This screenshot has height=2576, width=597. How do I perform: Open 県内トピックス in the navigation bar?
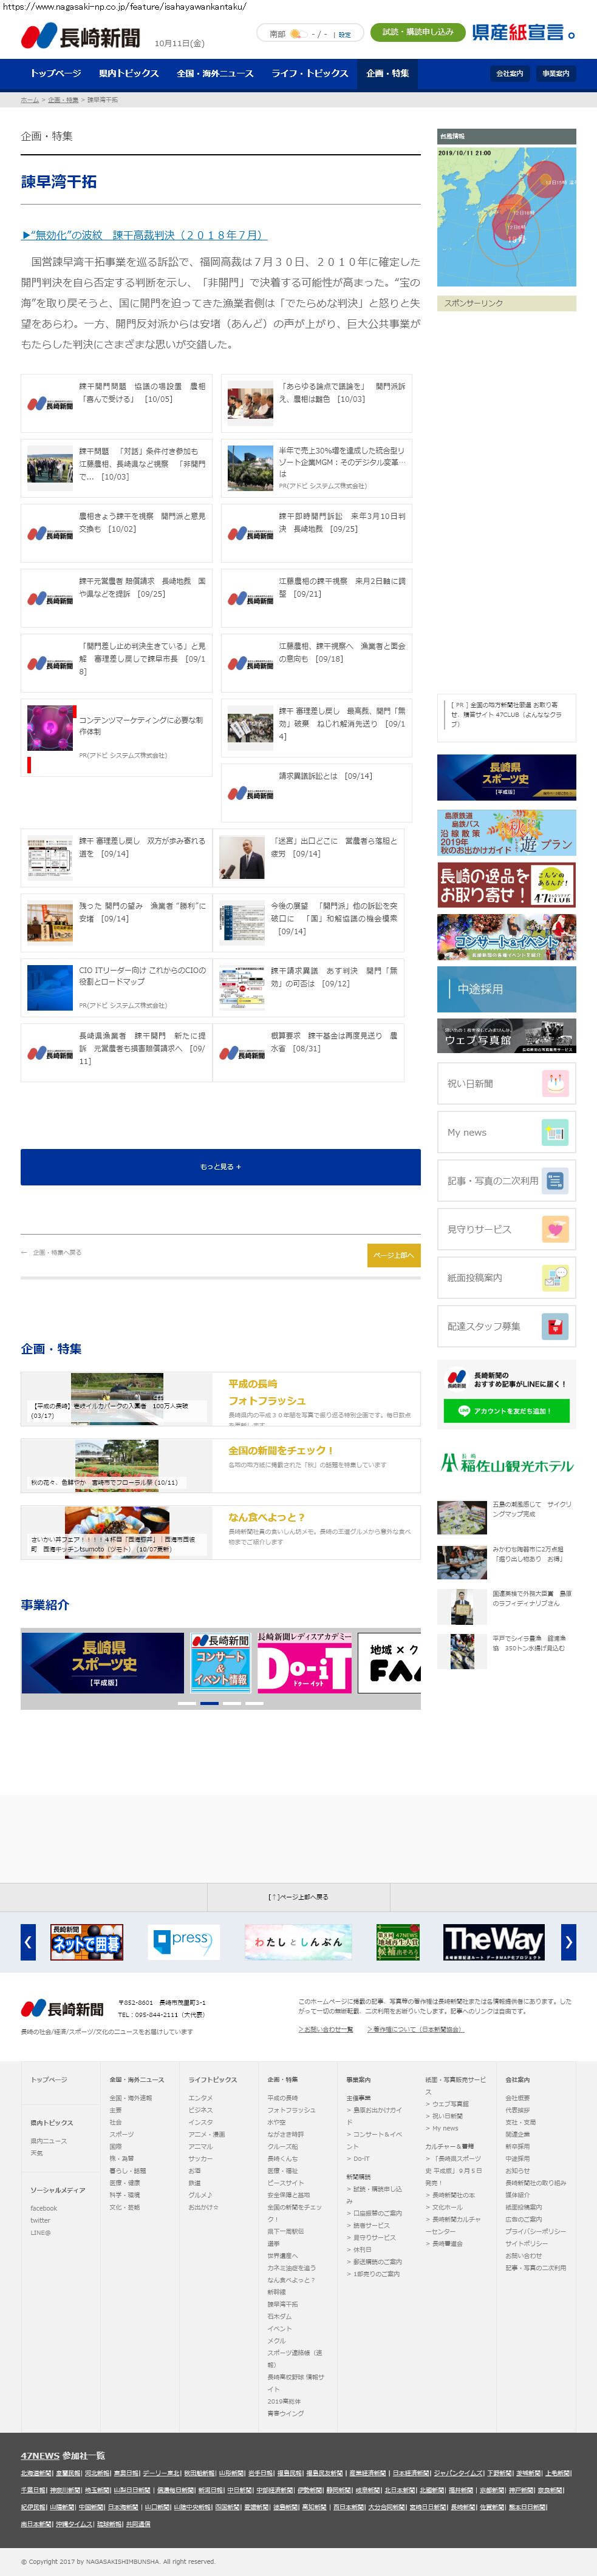(x=129, y=74)
